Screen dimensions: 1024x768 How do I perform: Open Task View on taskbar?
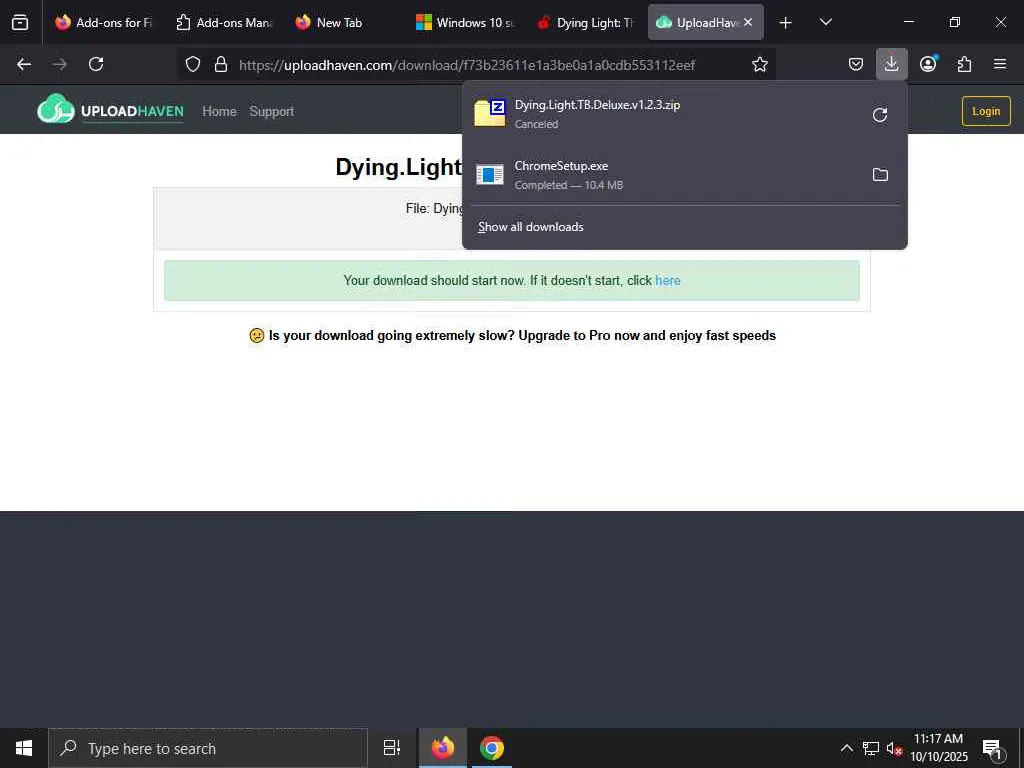tap(392, 748)
